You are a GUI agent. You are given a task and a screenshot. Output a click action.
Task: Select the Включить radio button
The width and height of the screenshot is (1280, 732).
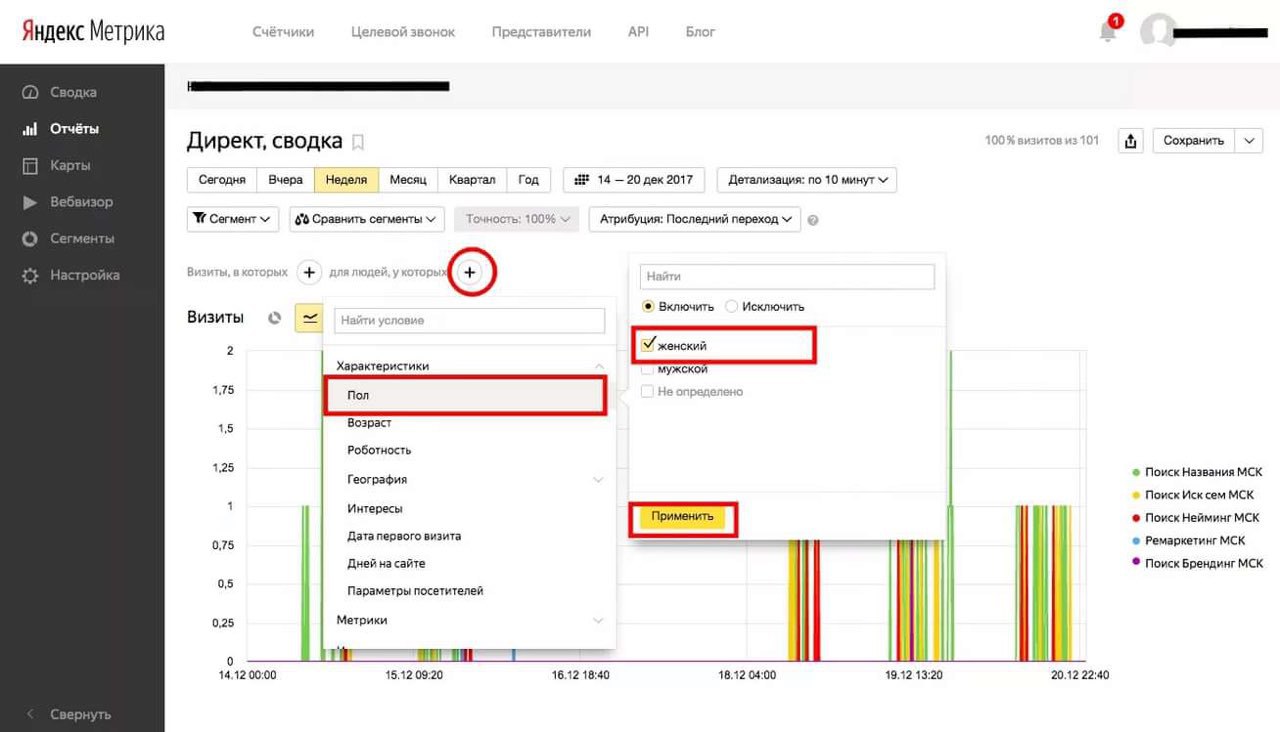[x=648, y=306]
